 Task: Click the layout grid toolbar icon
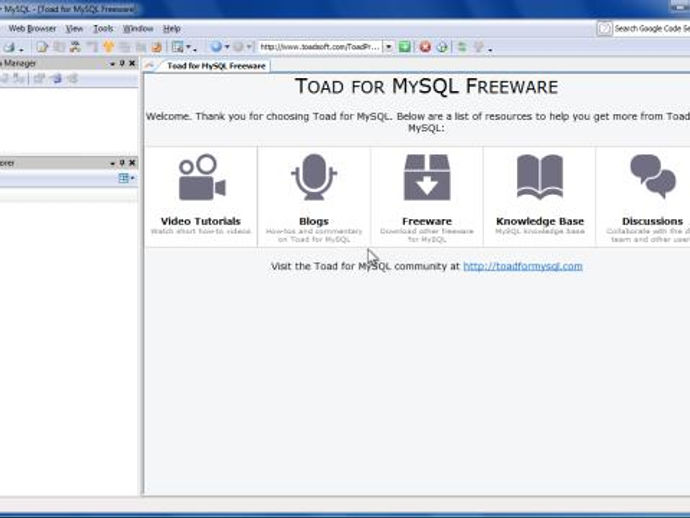(178, 47)
